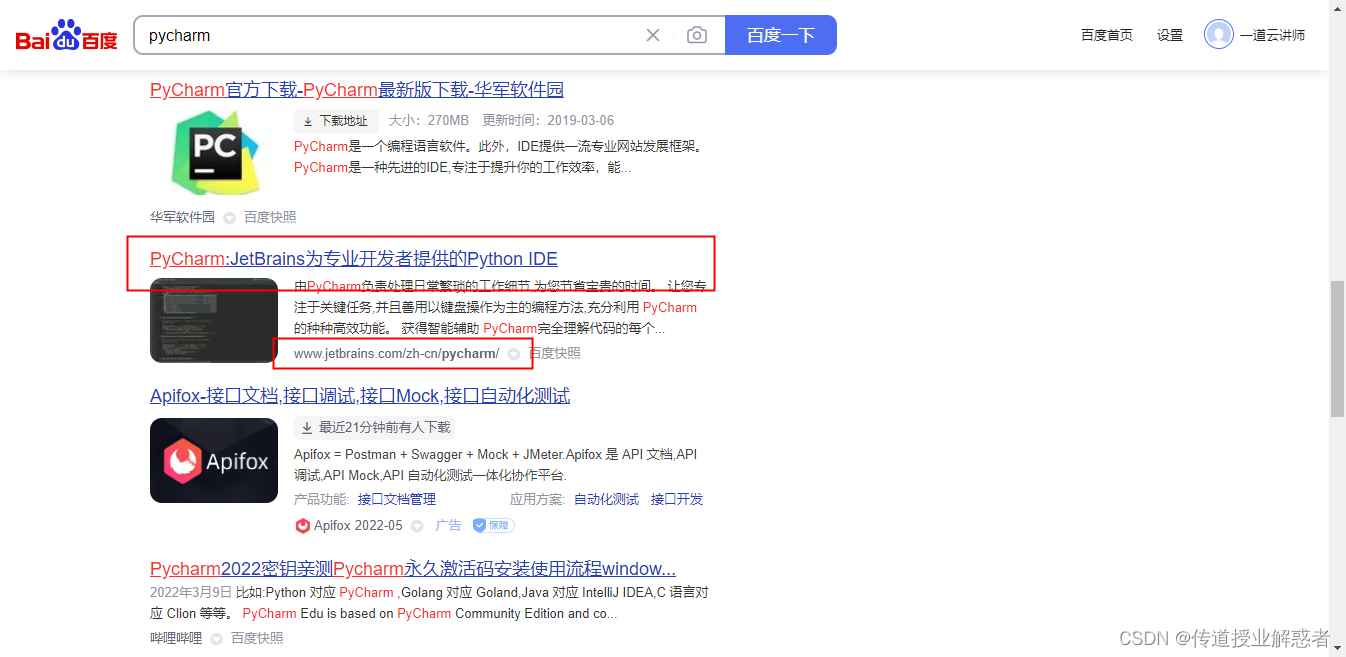Click the small Apifox icon before Apifox 2022-05

[x=302, y=525]
